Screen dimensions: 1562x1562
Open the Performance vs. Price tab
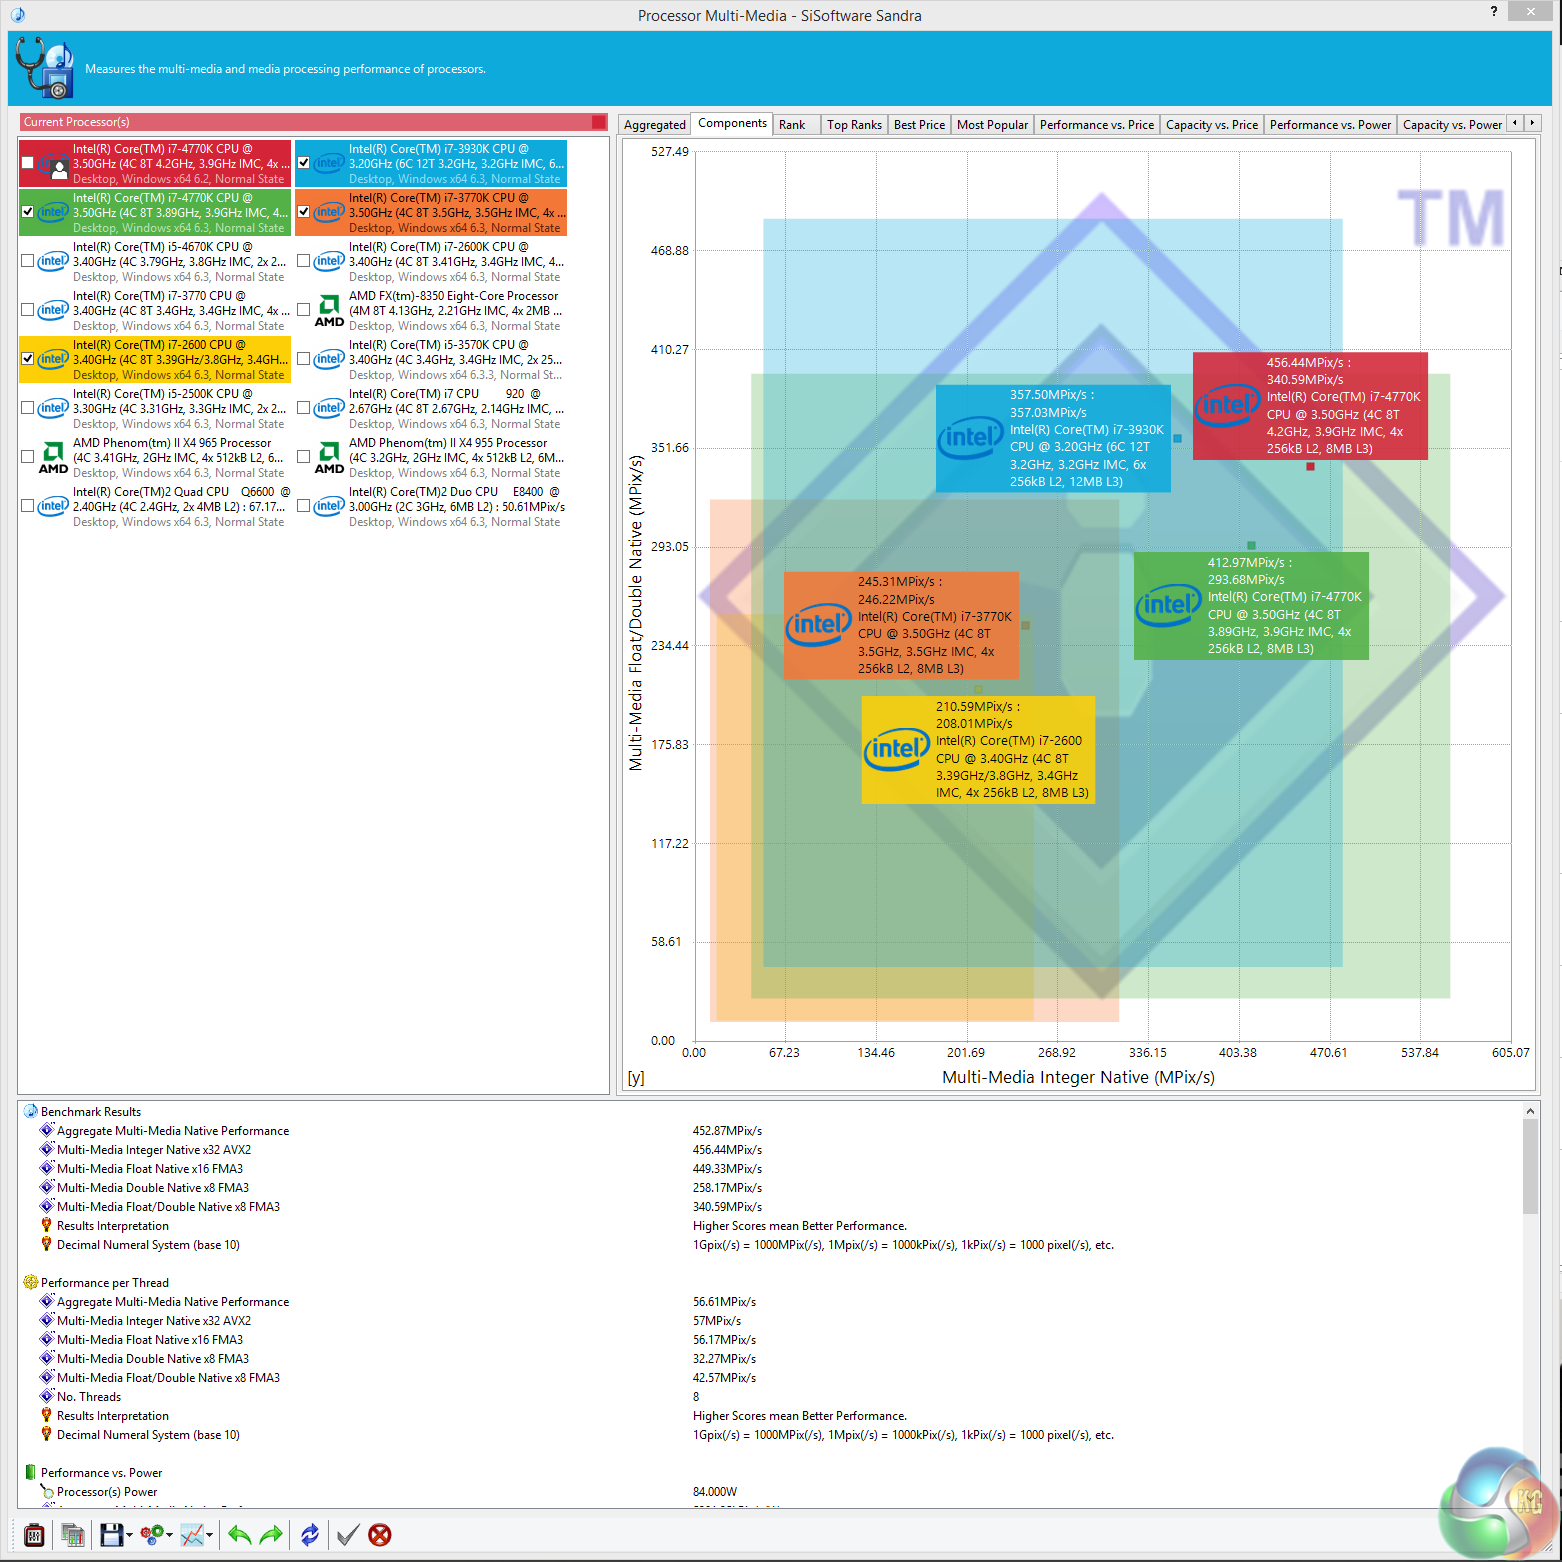[x=1097, y=125]
